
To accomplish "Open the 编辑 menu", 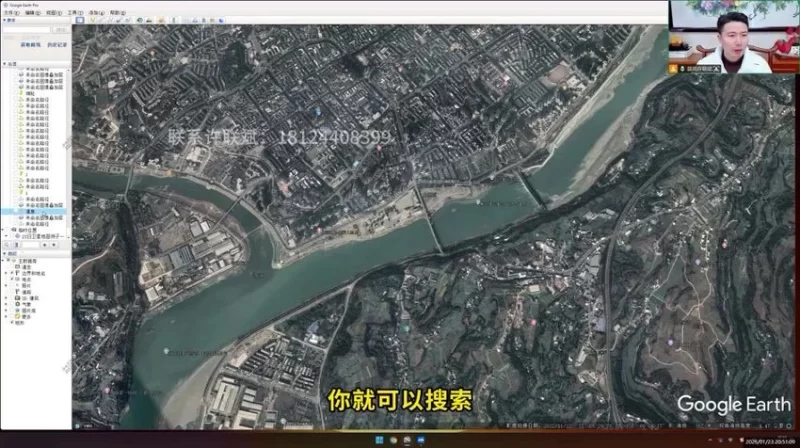I will pyautogui.click(x=33, y=12).
